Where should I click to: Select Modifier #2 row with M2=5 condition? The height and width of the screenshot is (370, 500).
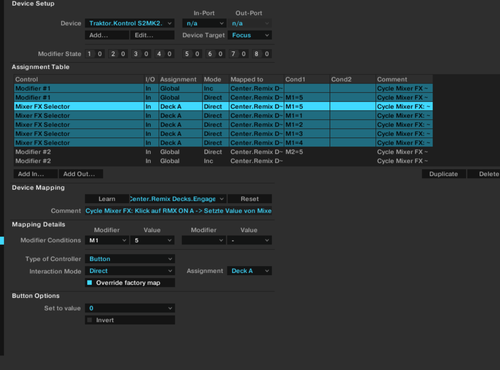coord(223,152)
